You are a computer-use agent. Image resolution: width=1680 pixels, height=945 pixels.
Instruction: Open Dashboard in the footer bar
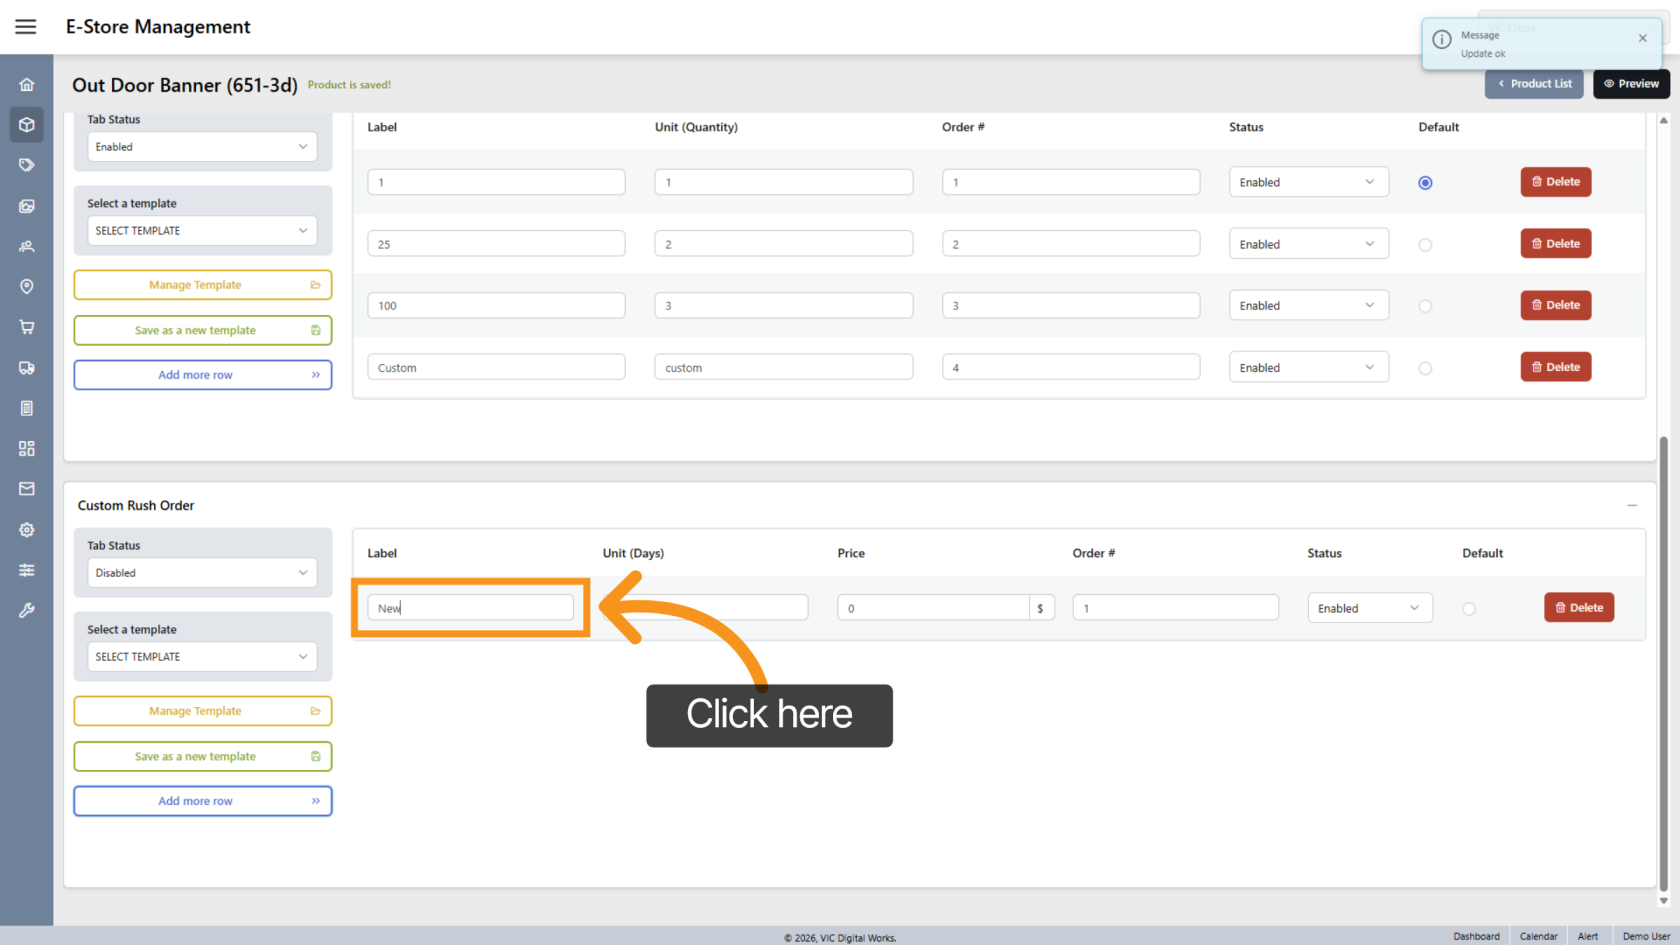pos(1476,936)
